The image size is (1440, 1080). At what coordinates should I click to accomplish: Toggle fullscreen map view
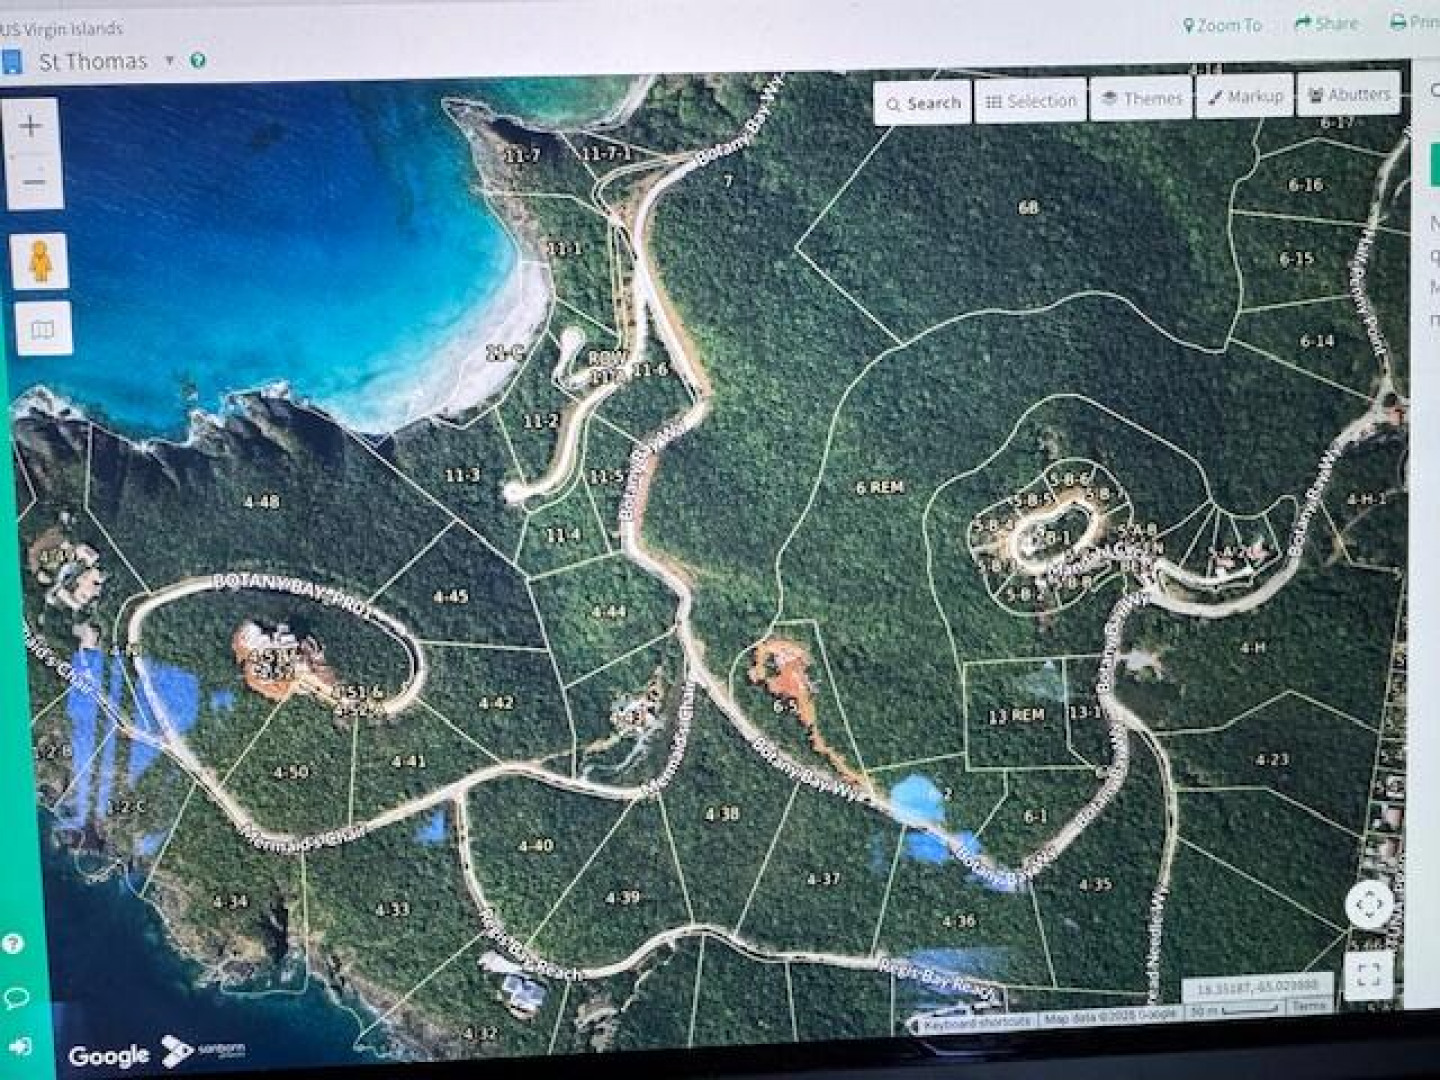[x=1368, y=973]
